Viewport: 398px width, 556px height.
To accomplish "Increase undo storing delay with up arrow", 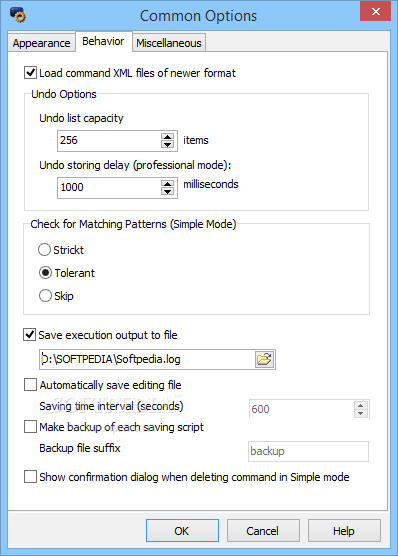I will 167,184.
